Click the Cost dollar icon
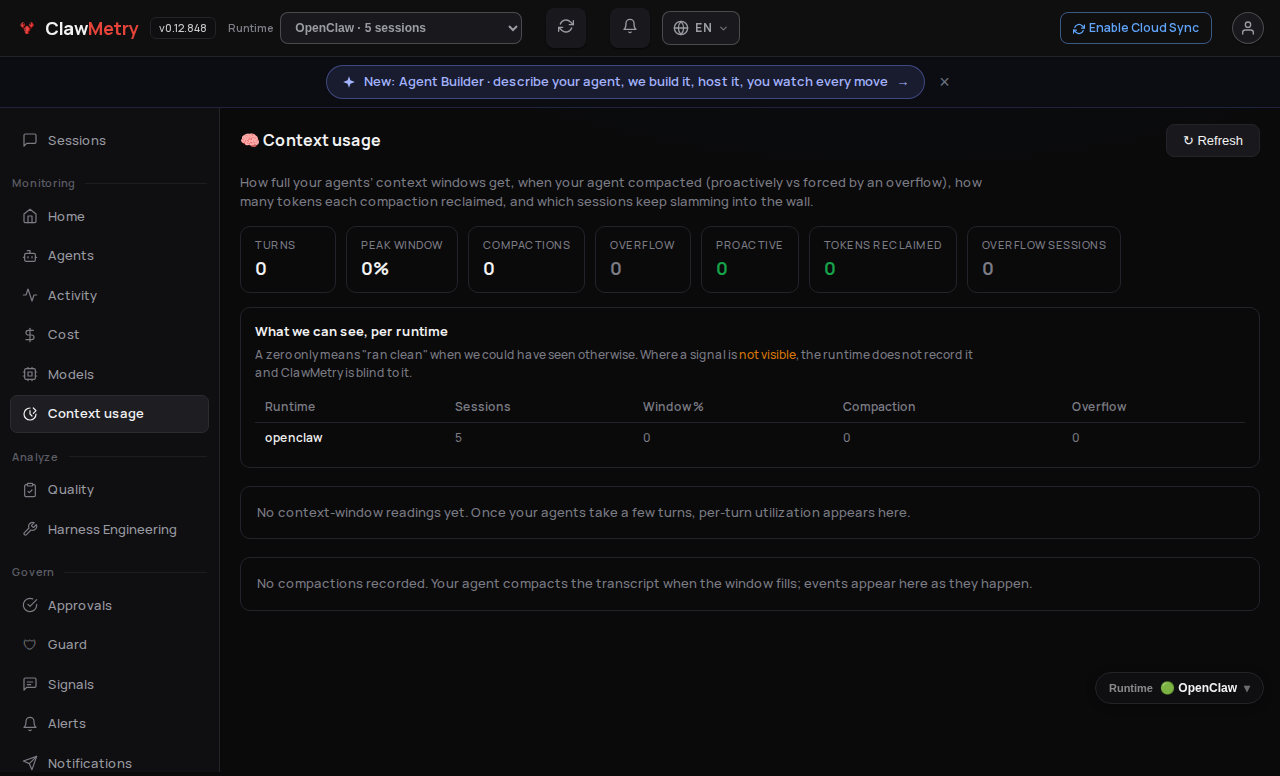 click(30, 334)
